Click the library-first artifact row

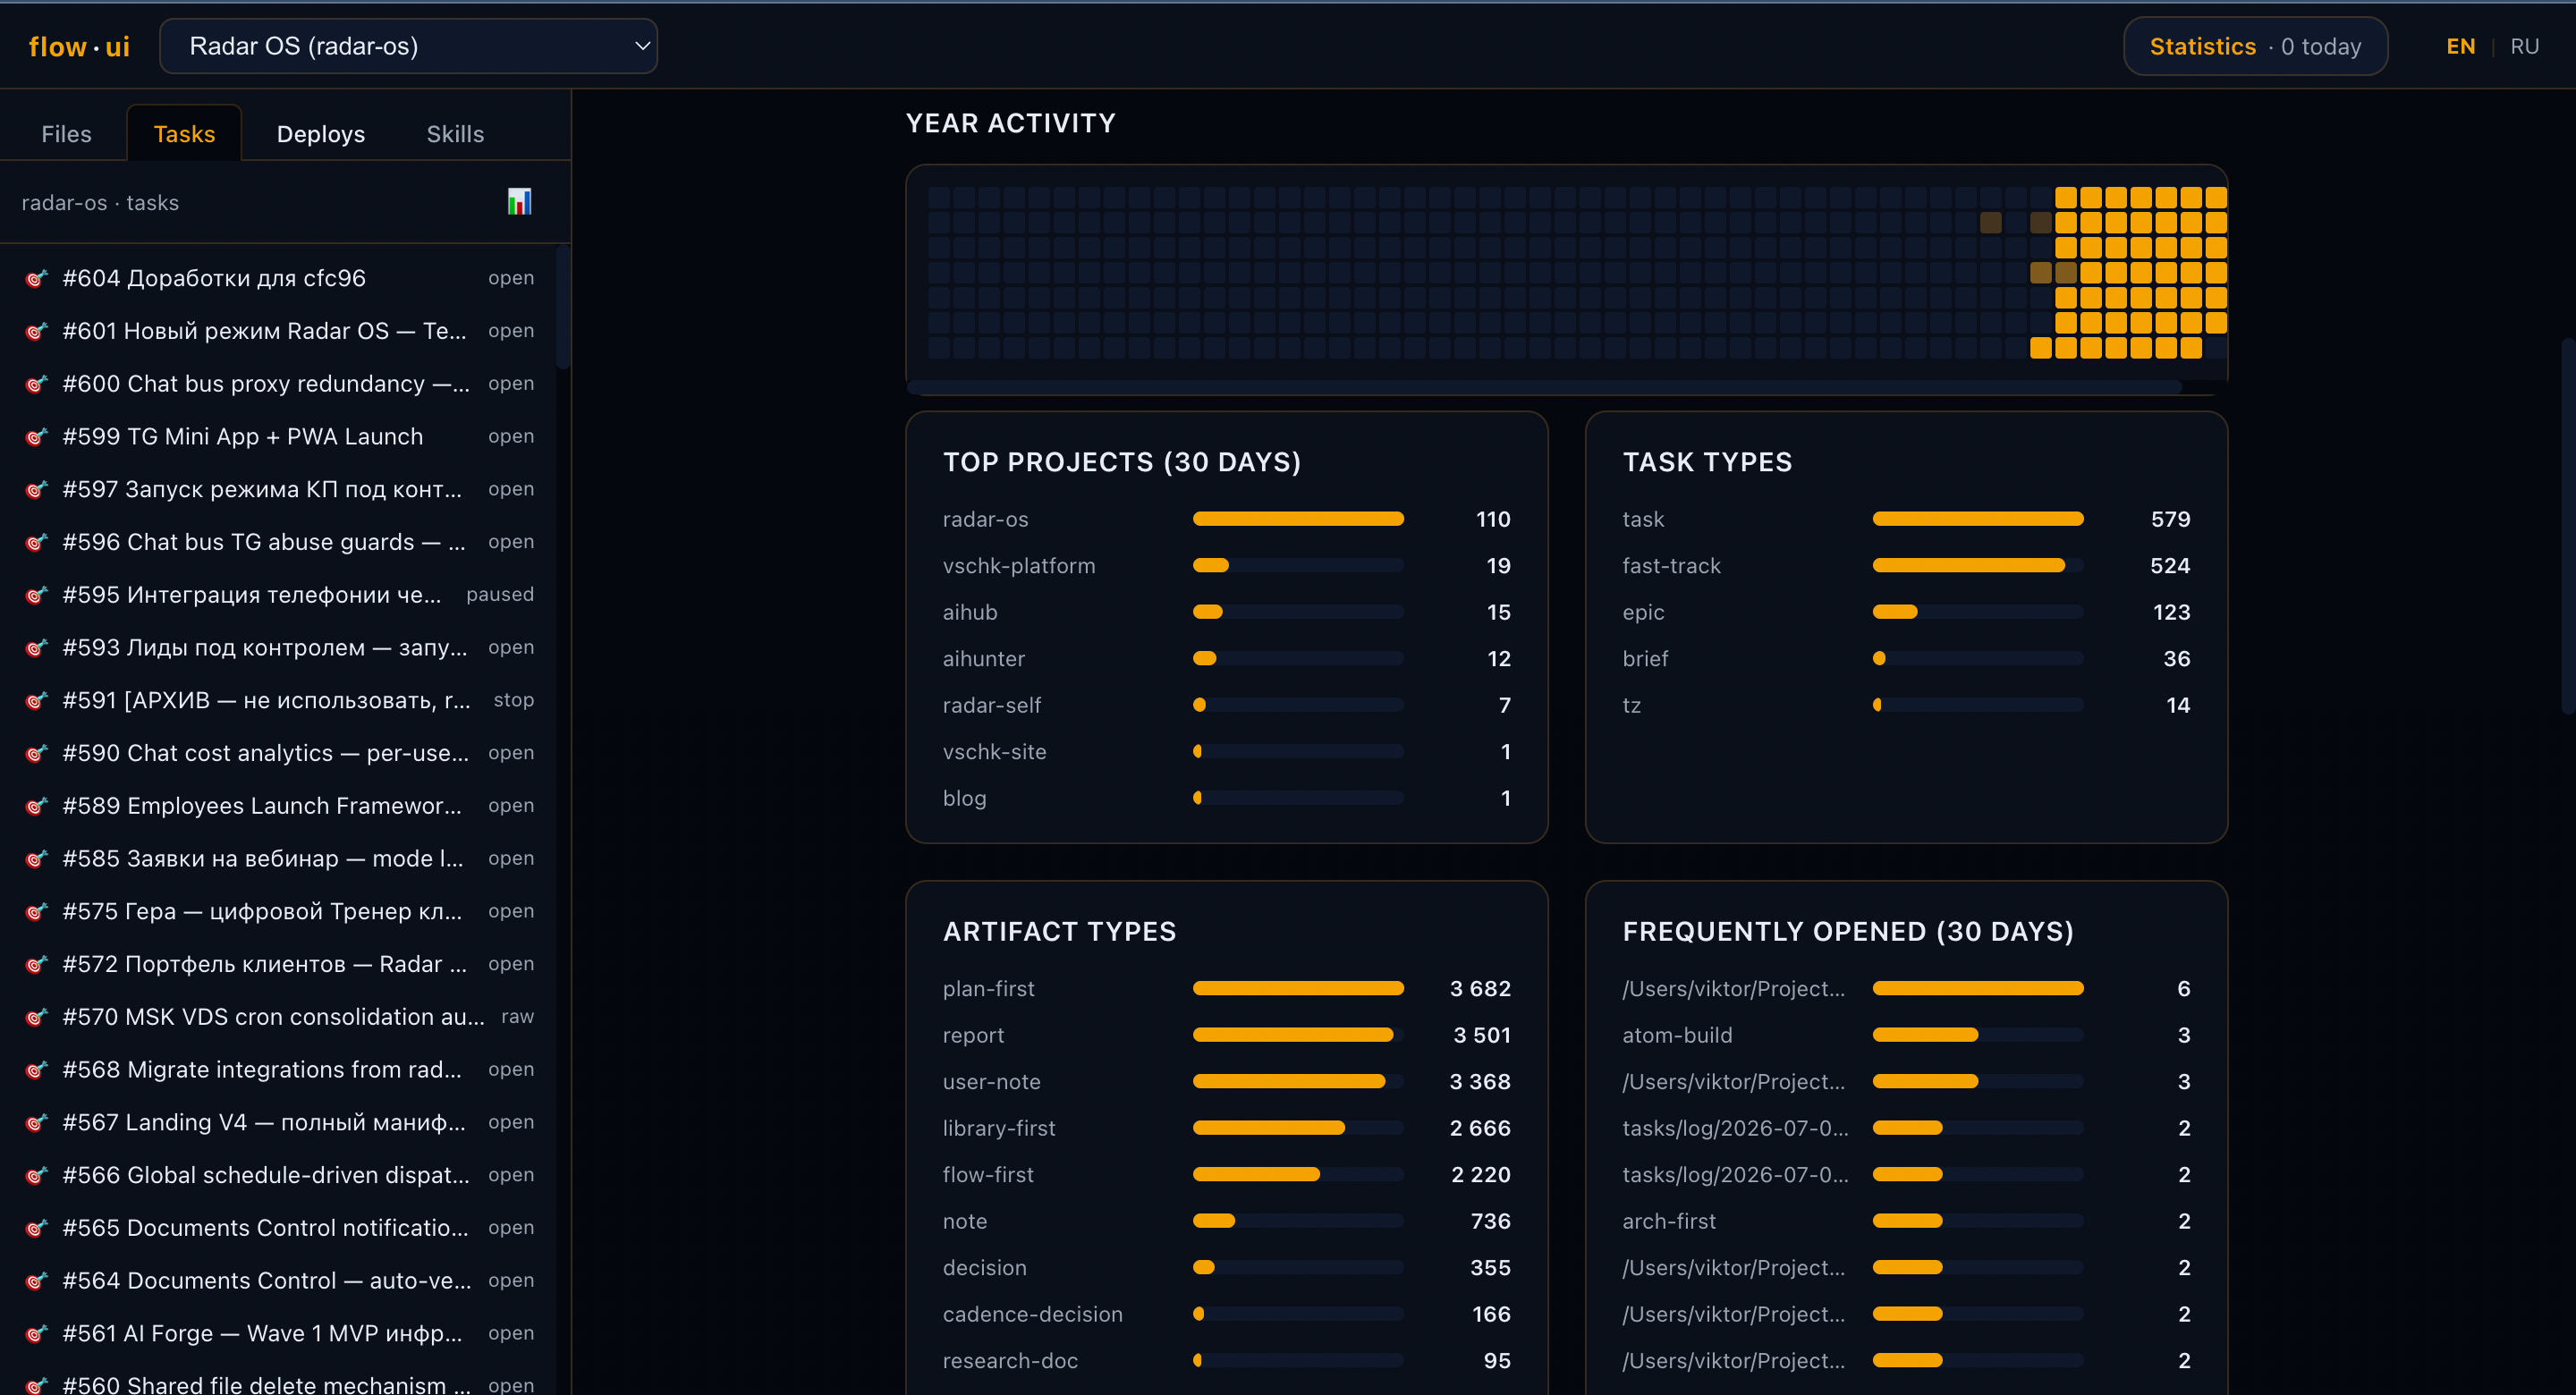click(1226, 1128)
